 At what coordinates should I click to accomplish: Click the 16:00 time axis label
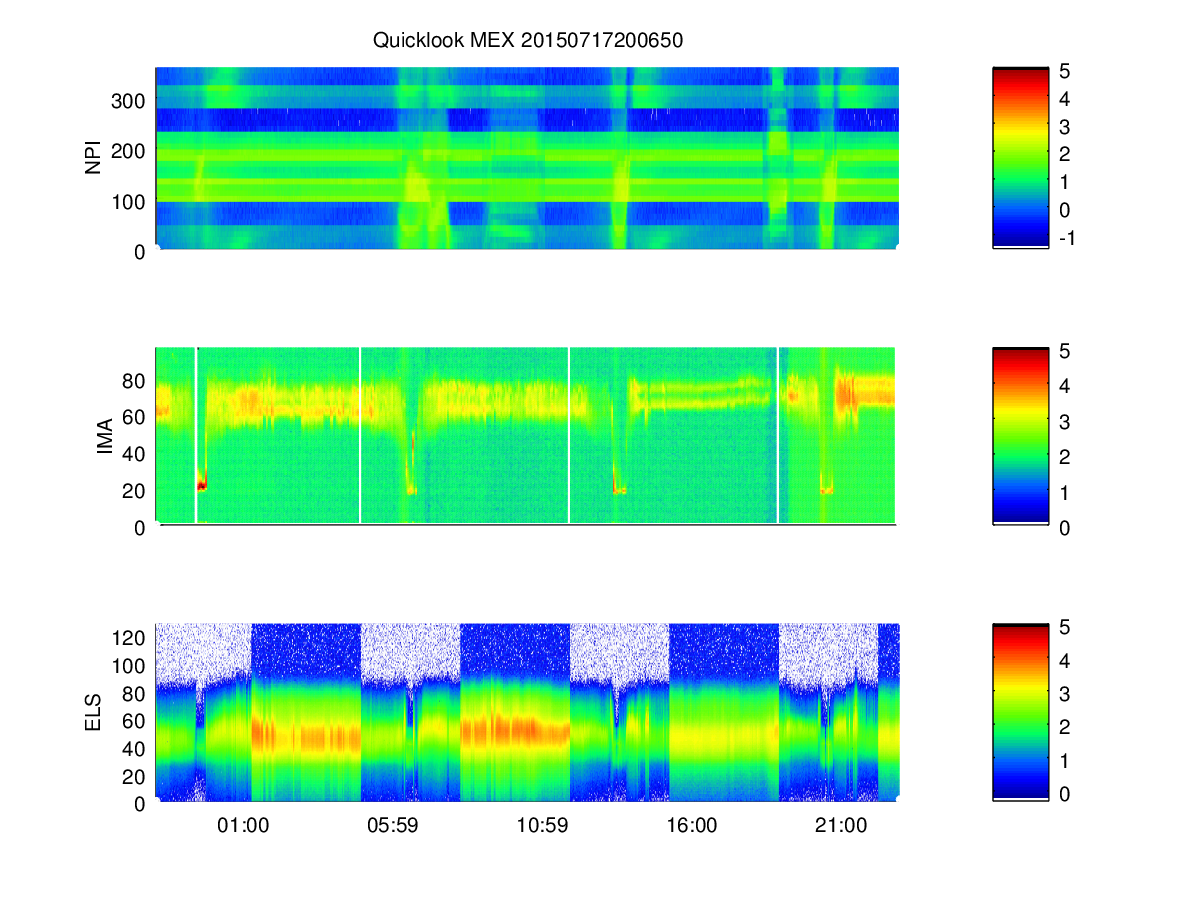coord(692,826)
